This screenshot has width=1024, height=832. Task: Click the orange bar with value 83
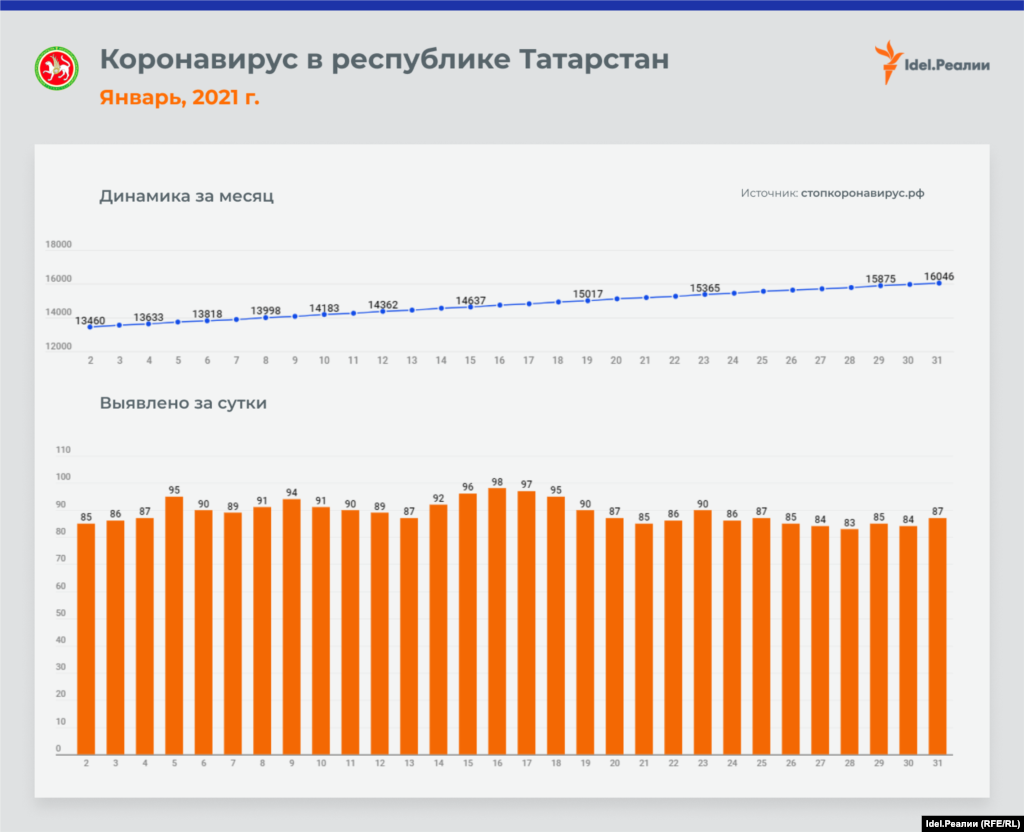click(x=850, y=640)
